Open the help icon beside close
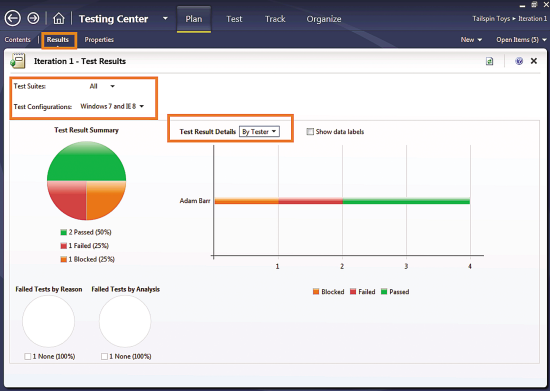 pyautogui.click(x=519, y=61)
